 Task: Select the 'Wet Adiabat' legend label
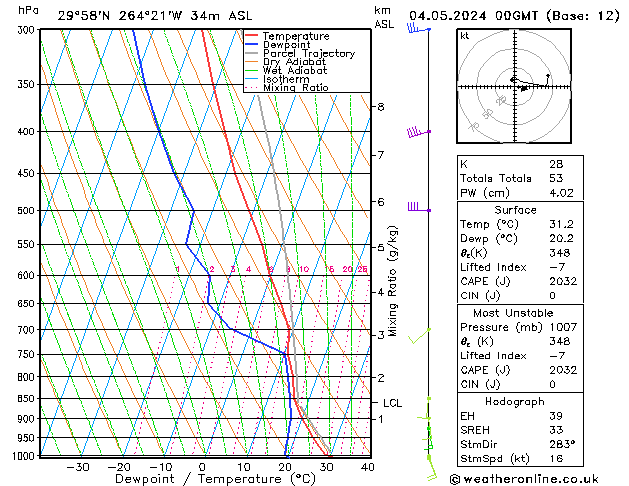click(295, 70)
